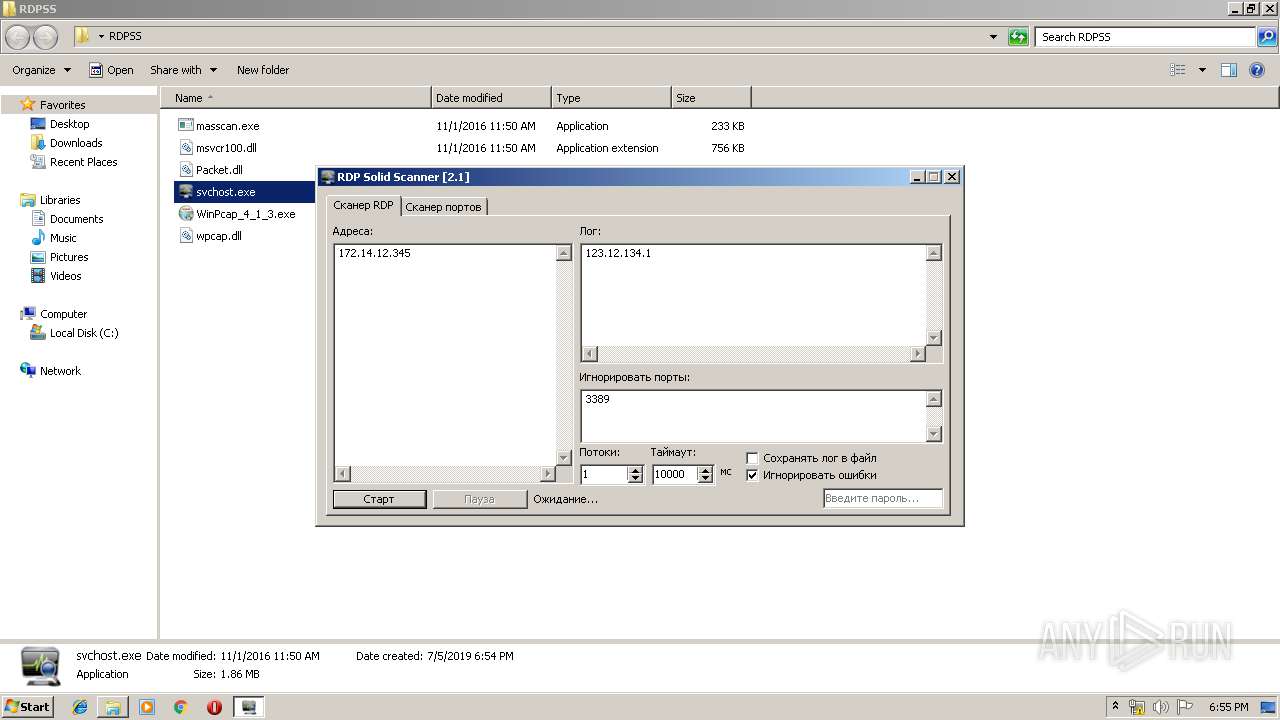1280x720 pixels.
Task: Select the msvcr100.dll file icon
Action: point(186,148)
